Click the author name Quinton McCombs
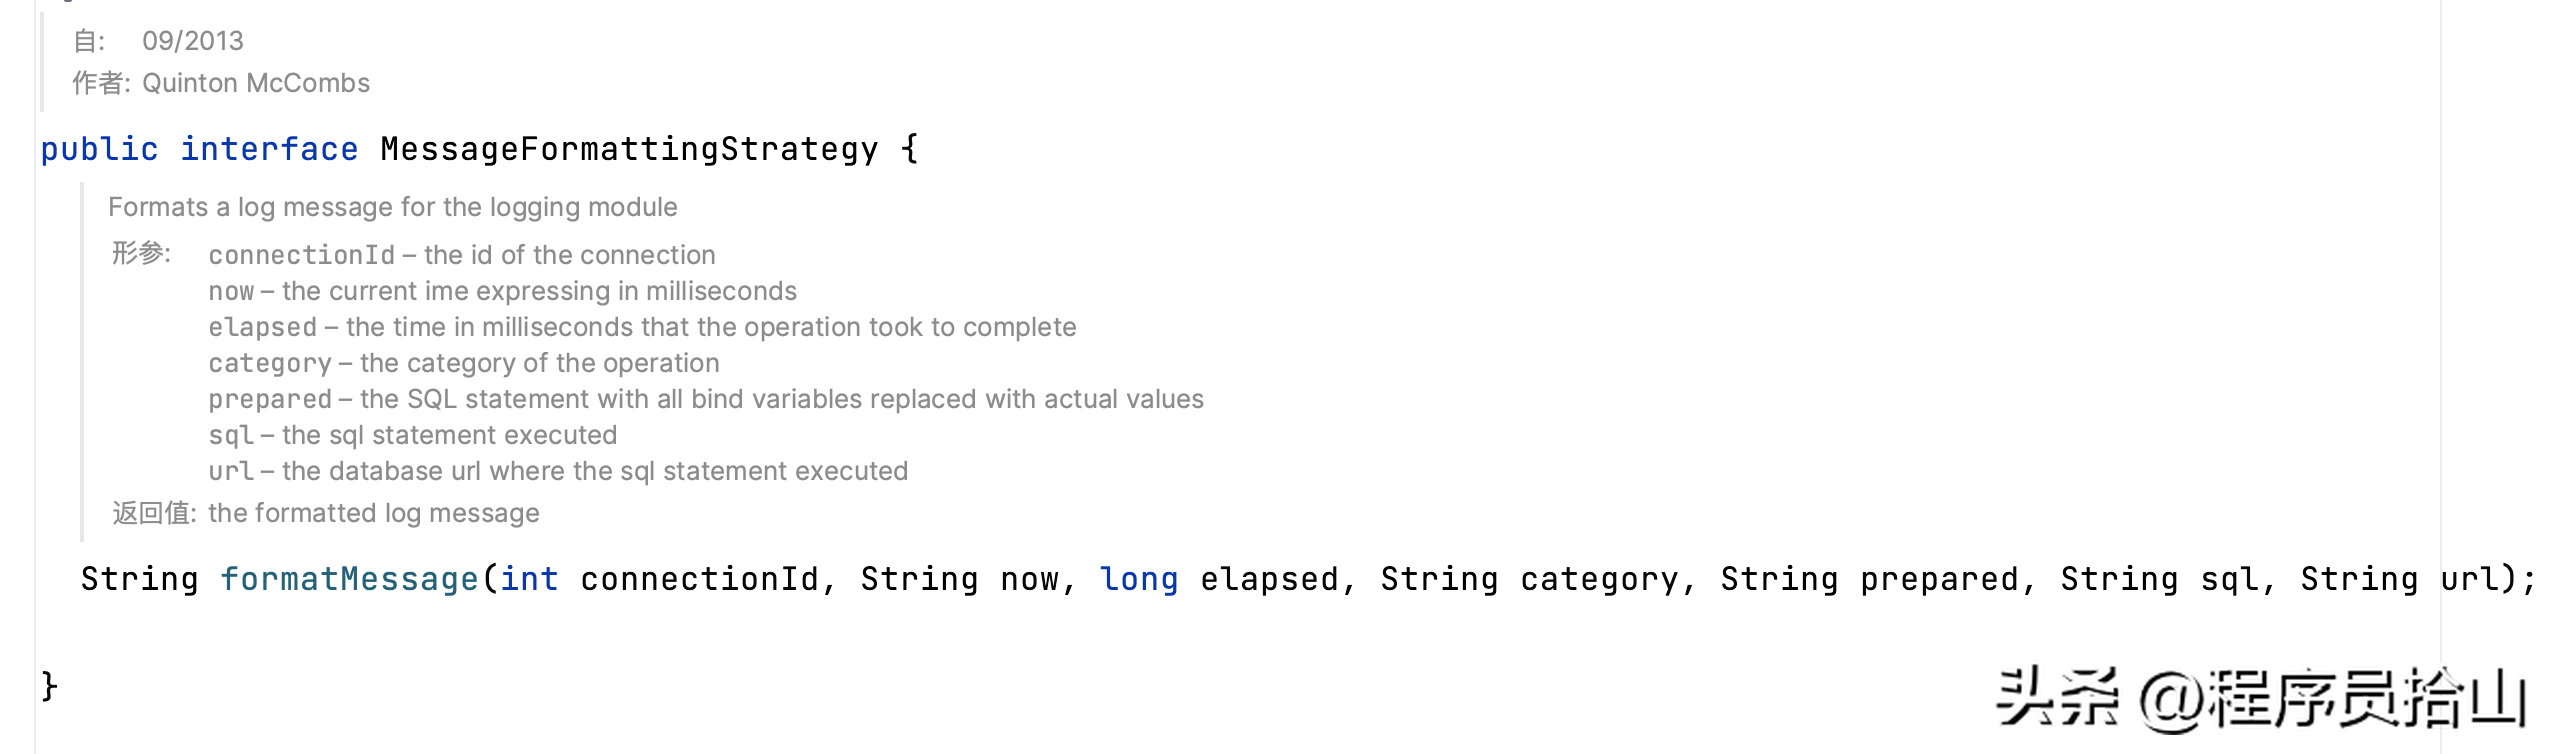Viewport: 2554px width, 754px height. (x=256, y=83)
